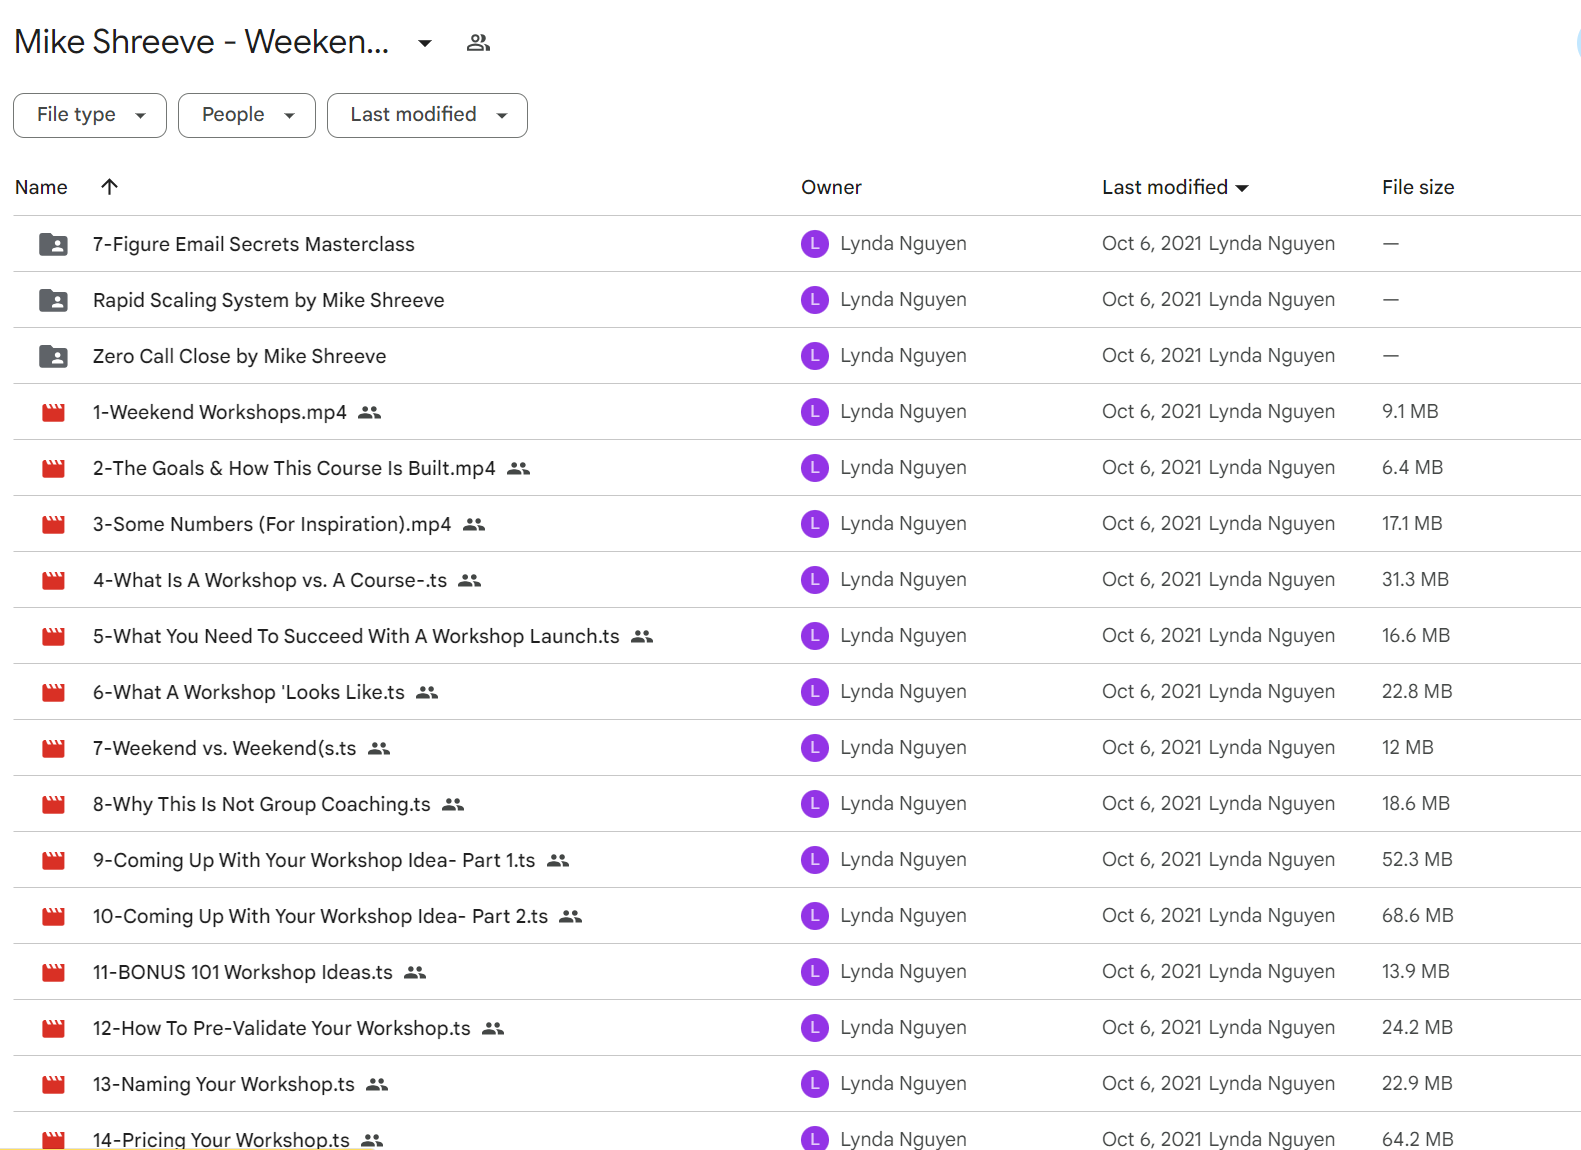Select Zero Call Close by Mike Shreeve
Viewport: 1581px width, 1150px height.
coord(240,356)
